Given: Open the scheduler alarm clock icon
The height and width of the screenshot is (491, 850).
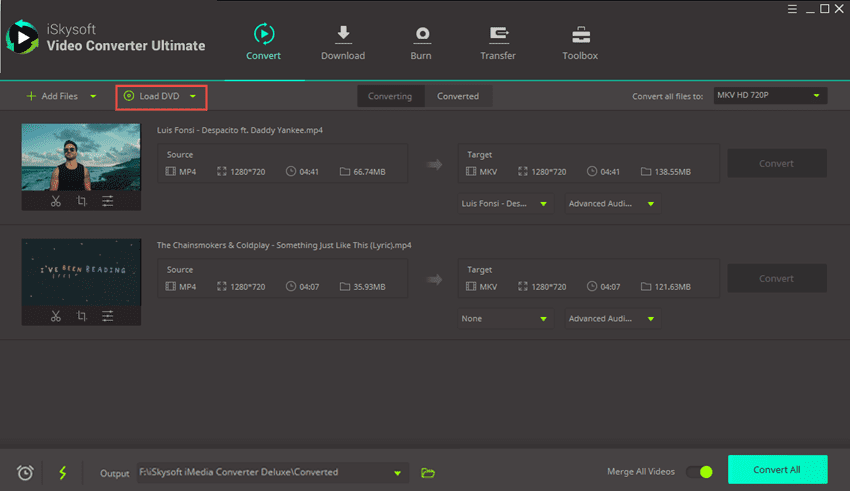Looking at the screenshot, I should (x=25, y=472).
